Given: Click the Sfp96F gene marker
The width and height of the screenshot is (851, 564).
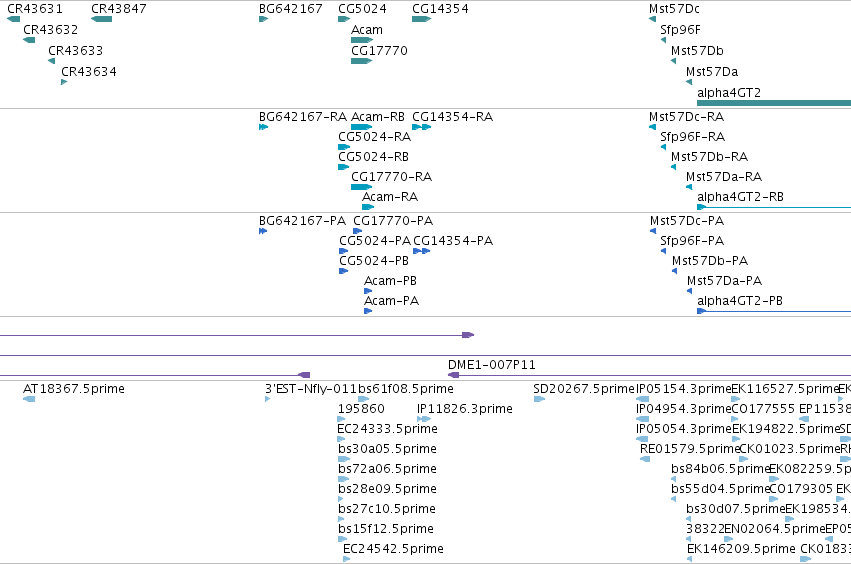Looking at the screenshot, I should (x=663, y=40).
